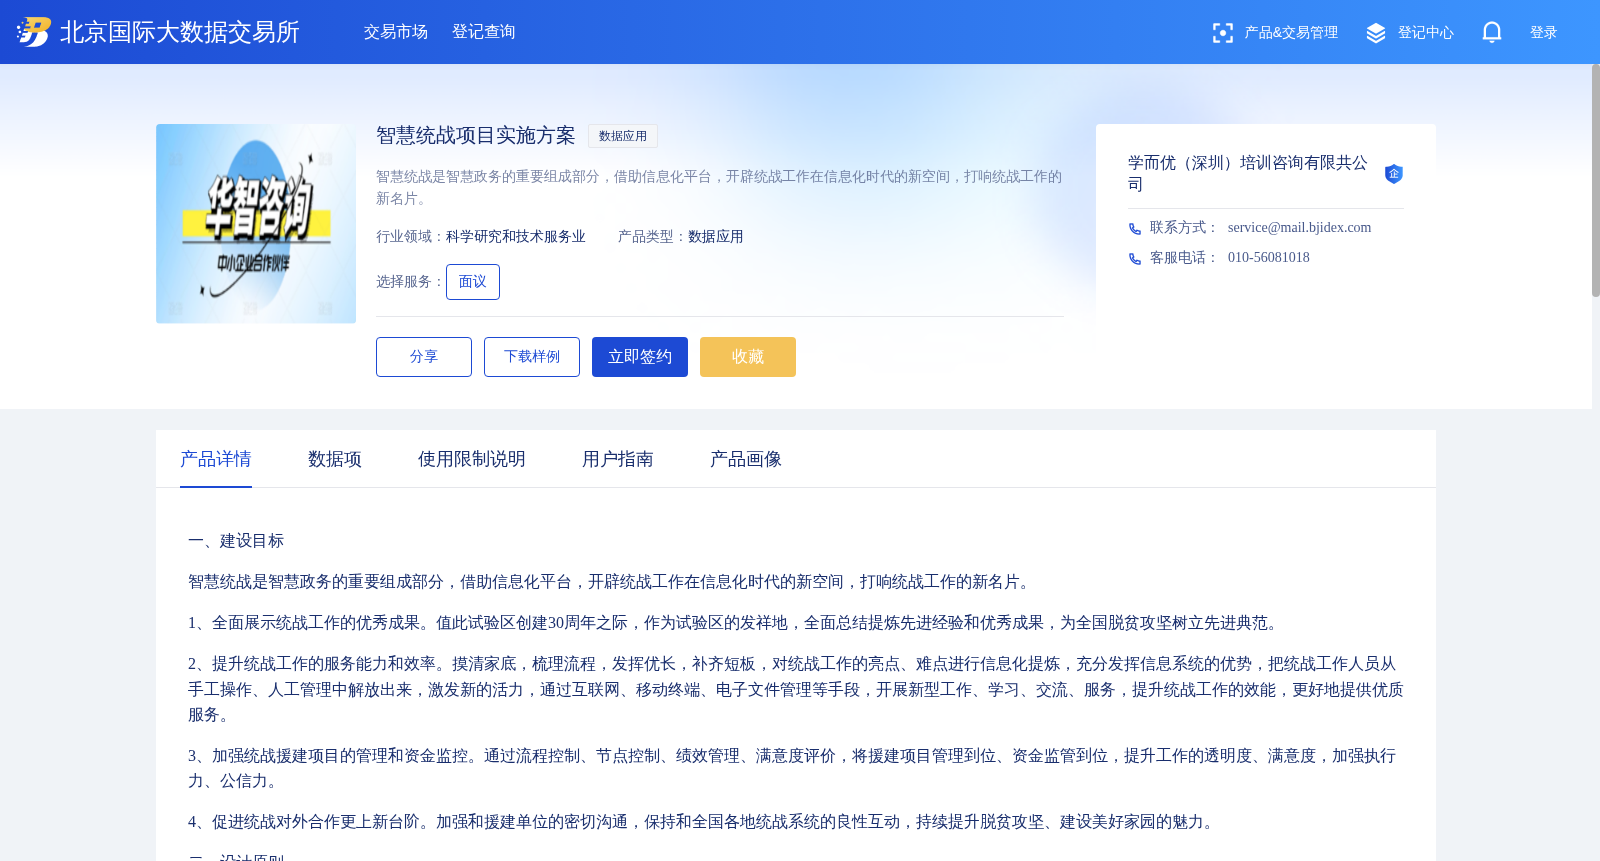Switch to the 产品详情 tab

(x=216, y=459)
